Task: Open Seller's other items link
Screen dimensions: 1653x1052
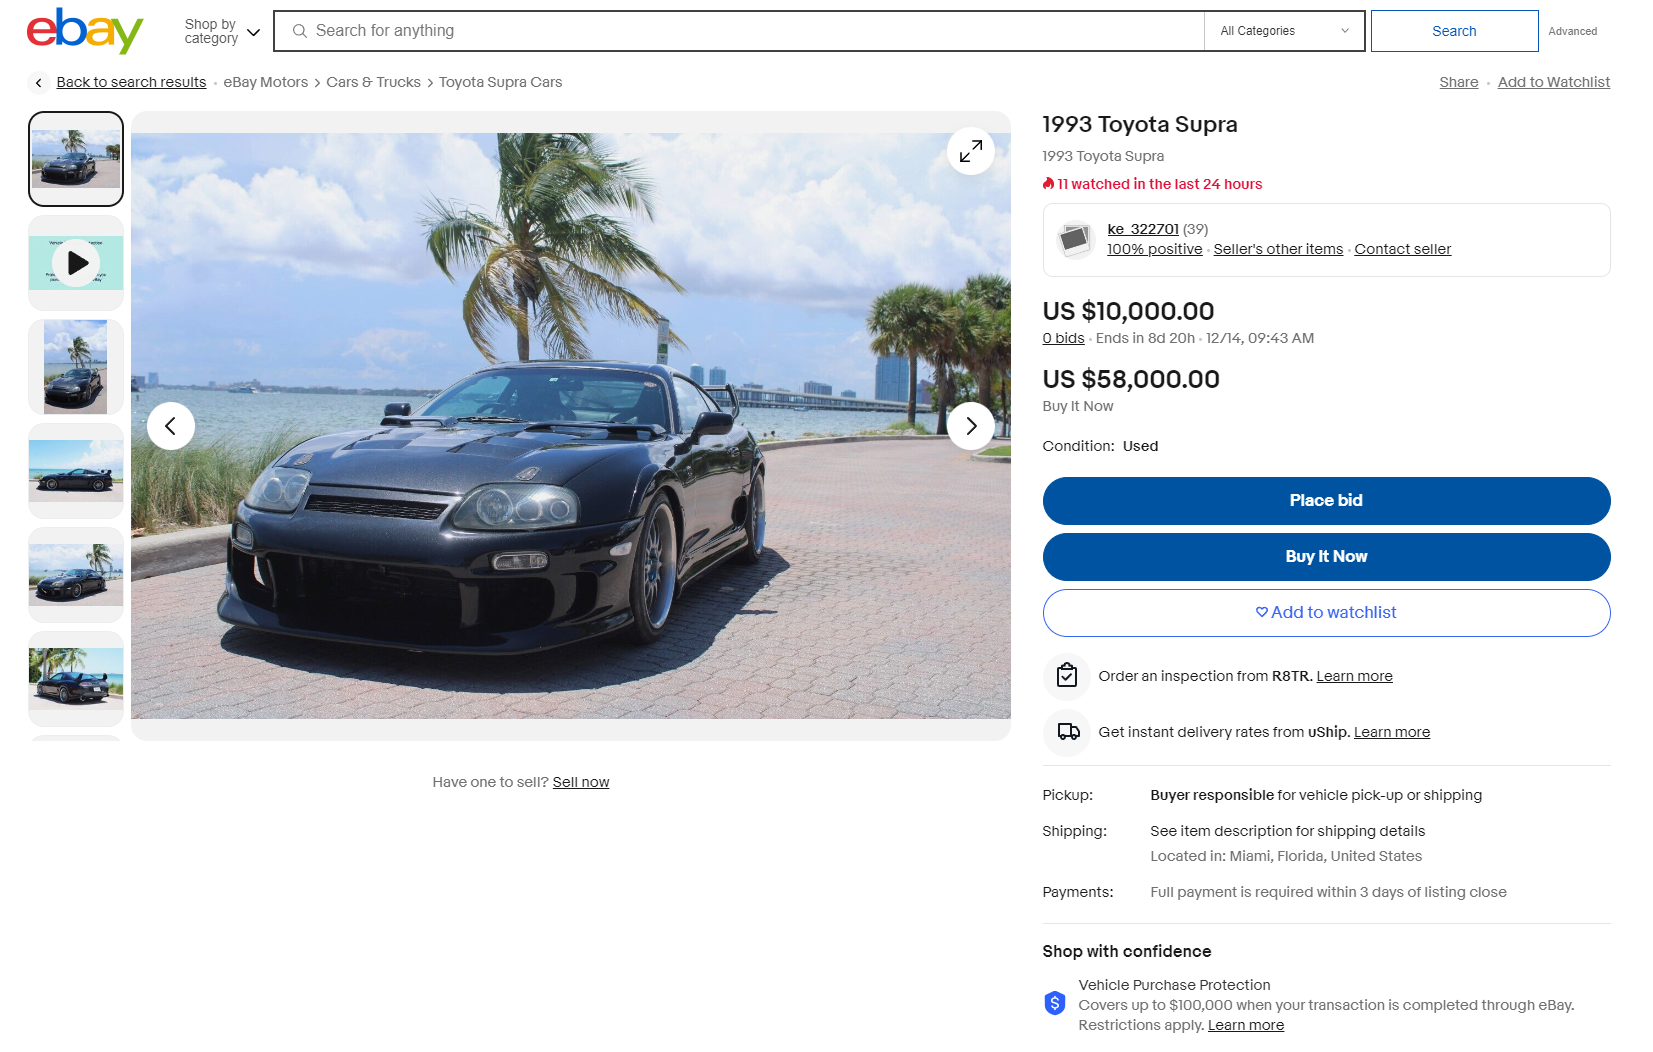Action: tap(1278, 249)
